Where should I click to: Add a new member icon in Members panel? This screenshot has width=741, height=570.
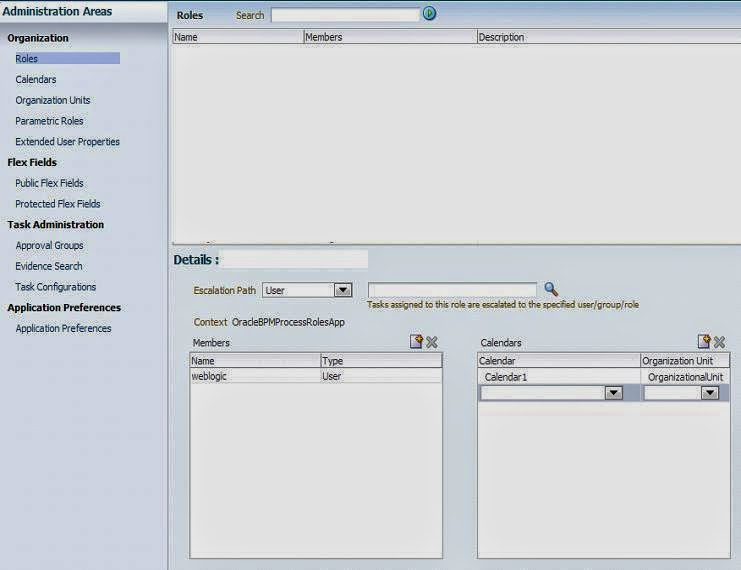coord(416,341)
